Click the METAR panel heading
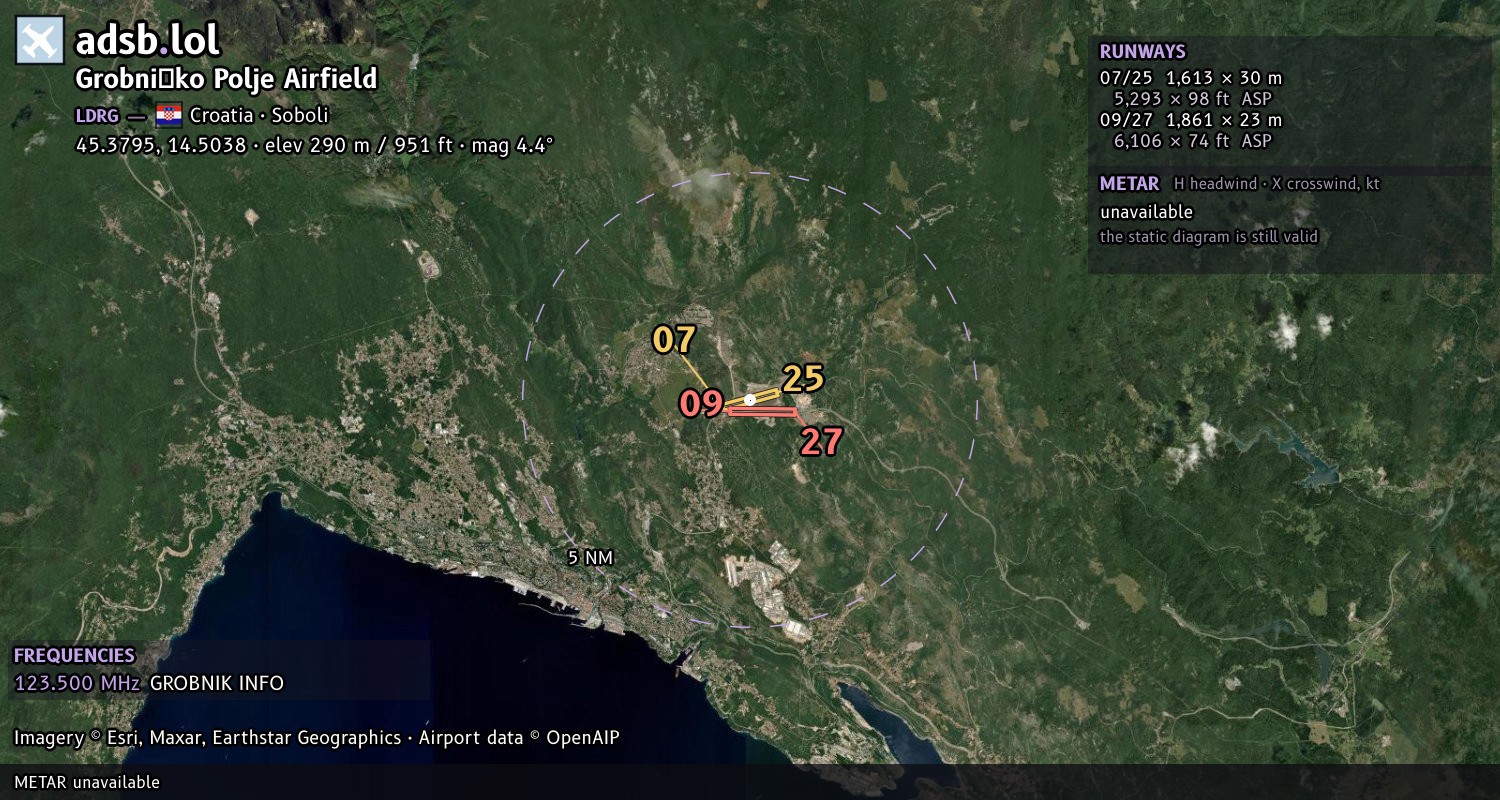The image size is (1500, 800). [1130, 184]
